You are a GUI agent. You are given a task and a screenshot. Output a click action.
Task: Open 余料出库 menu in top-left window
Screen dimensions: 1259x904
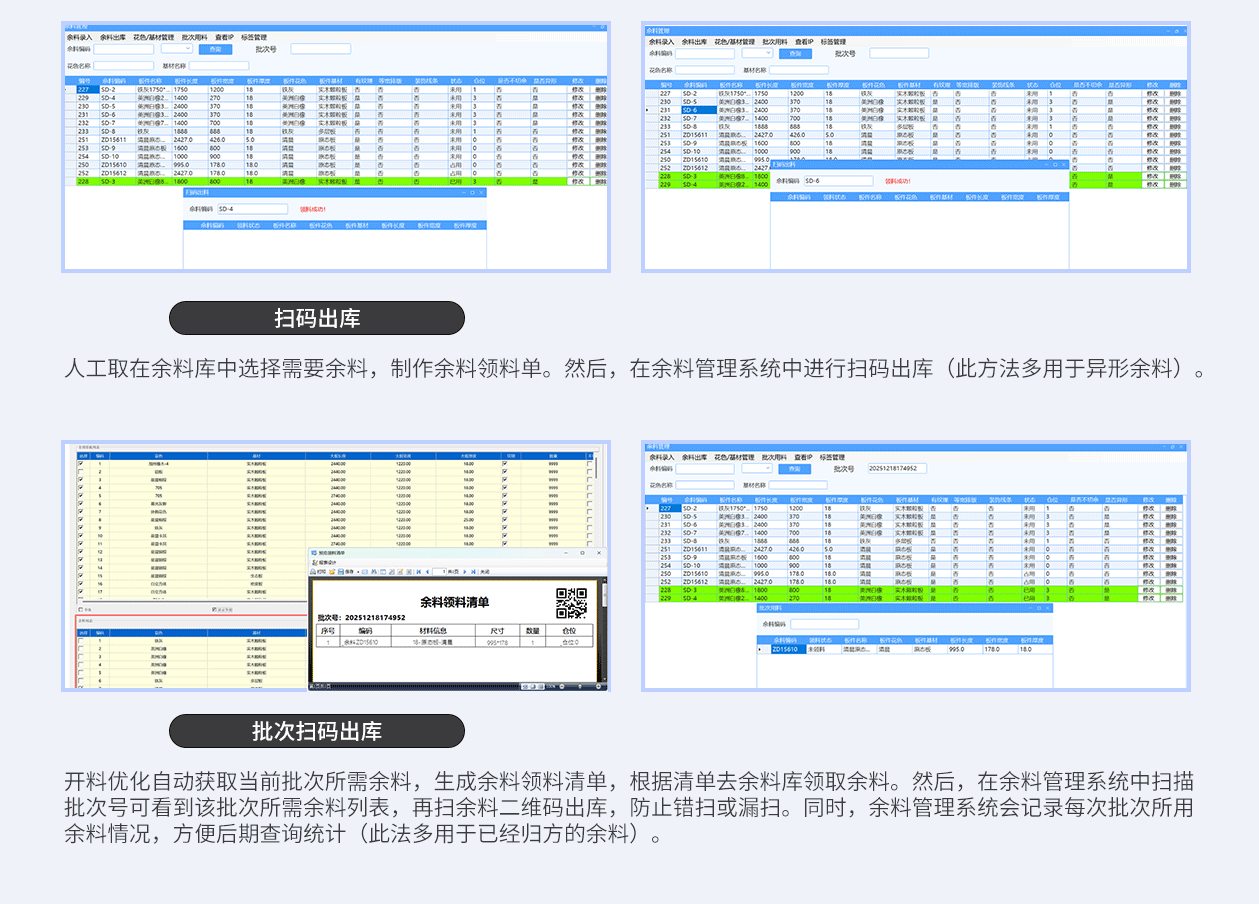coord(112,37)
